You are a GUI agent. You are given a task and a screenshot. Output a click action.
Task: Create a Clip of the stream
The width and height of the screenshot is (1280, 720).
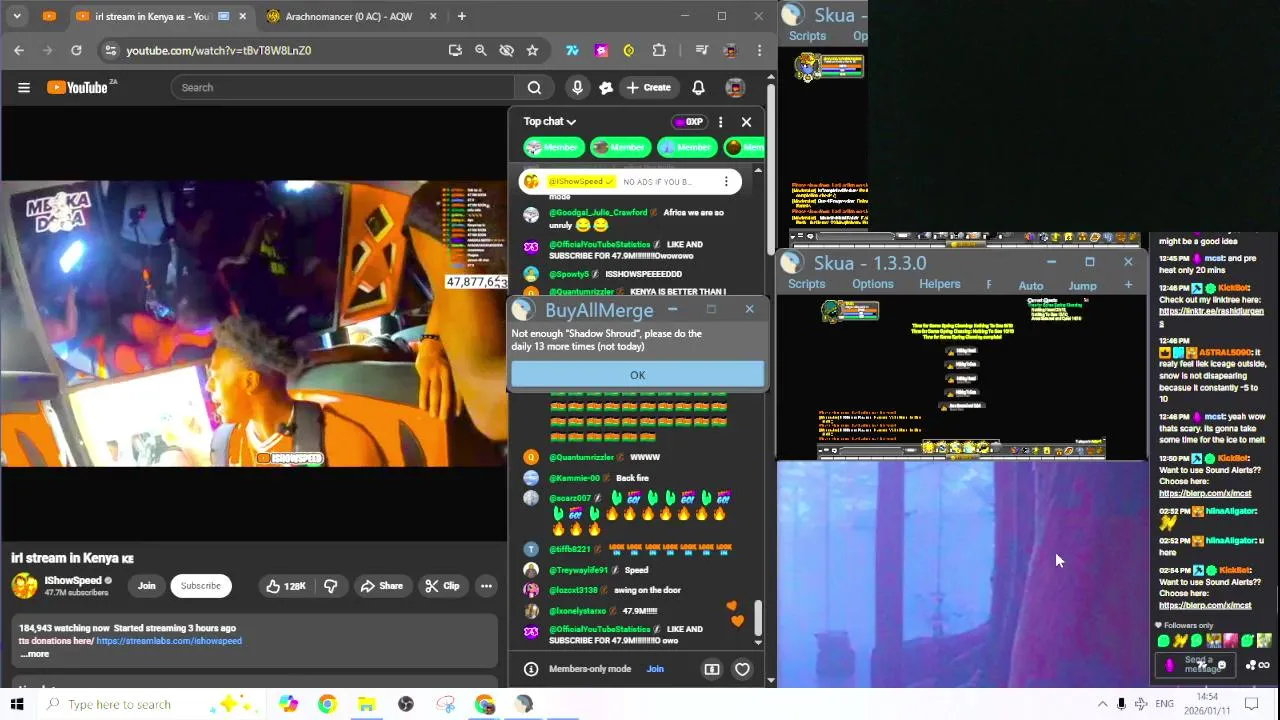click(441, 586)
